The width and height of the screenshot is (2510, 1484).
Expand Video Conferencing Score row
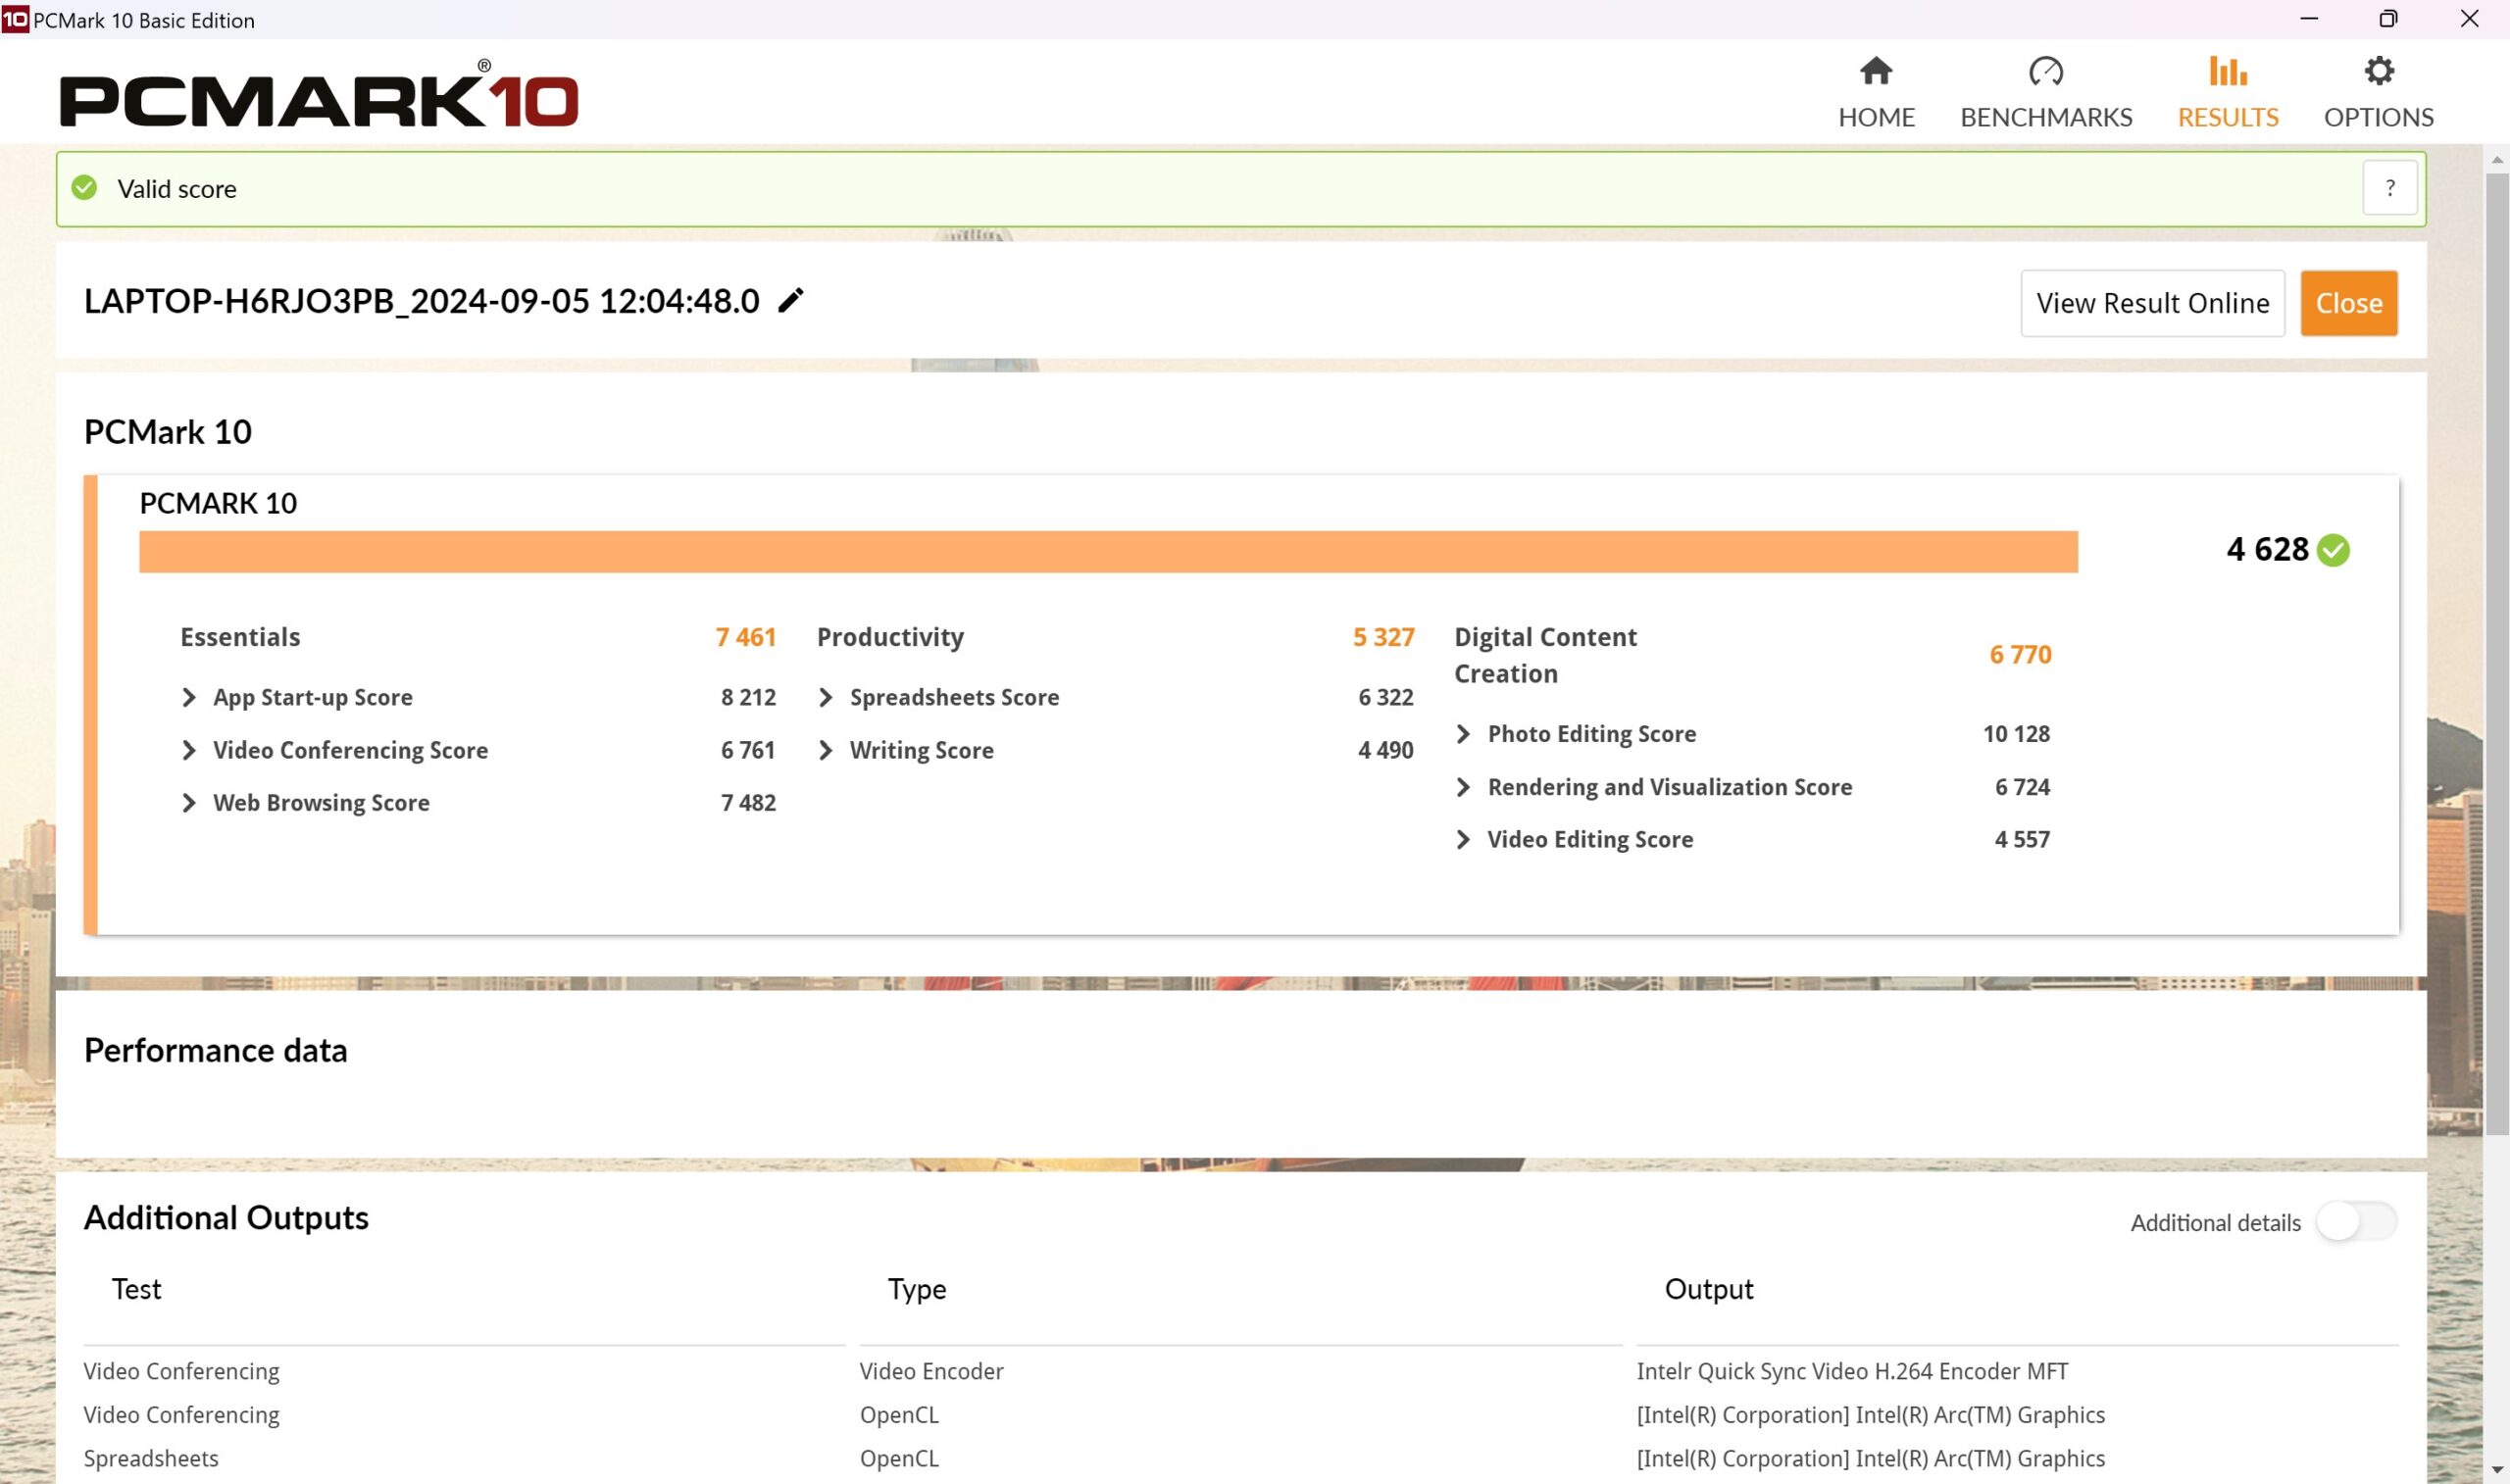click(x=189, y=750)
